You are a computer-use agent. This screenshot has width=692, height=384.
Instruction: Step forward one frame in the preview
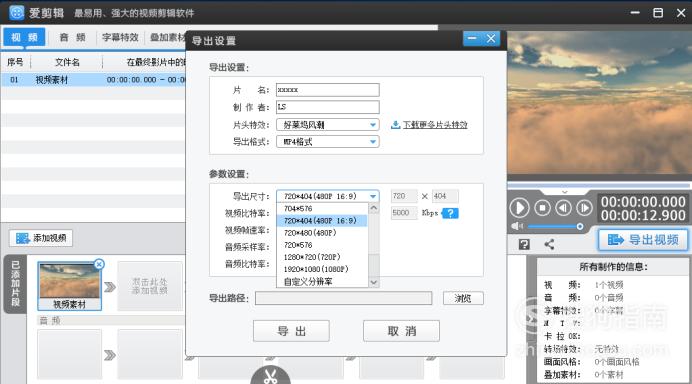(584, 208)
